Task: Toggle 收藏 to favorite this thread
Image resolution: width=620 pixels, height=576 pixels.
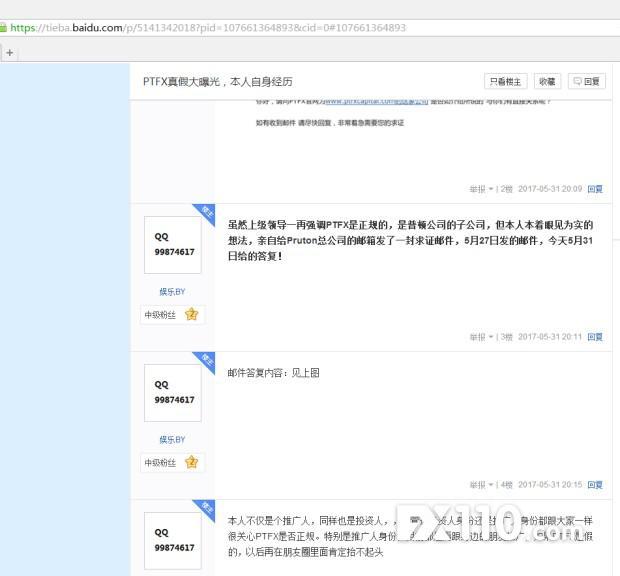Action: pos(546,81)
